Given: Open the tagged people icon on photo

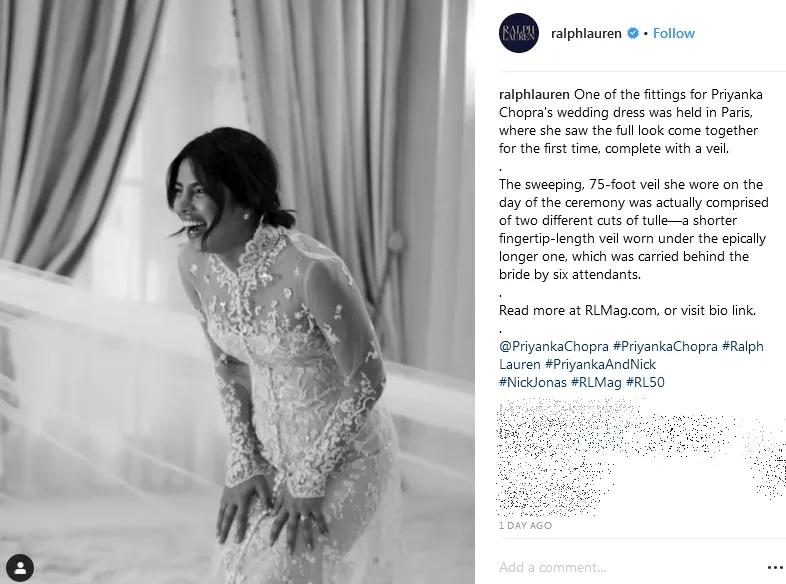Looking at the screenshot, I should coord(20,568).
